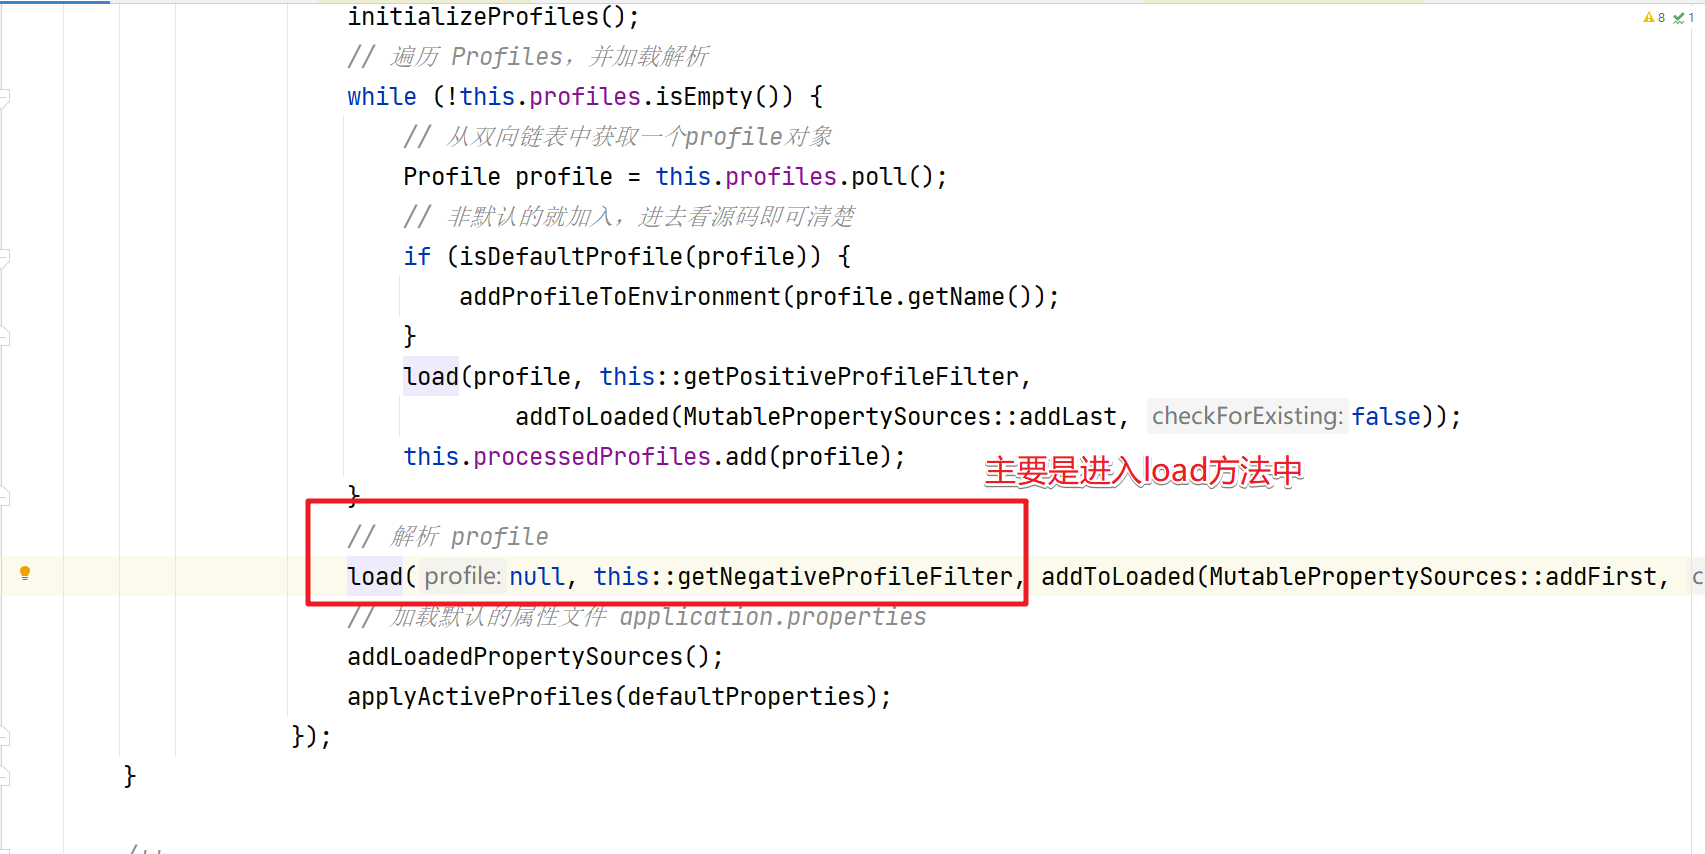Click 'getPositiveProfileFilter' method reference
Image resolution: width=1705 pixels, height=854 pixels.
(851, 377)
